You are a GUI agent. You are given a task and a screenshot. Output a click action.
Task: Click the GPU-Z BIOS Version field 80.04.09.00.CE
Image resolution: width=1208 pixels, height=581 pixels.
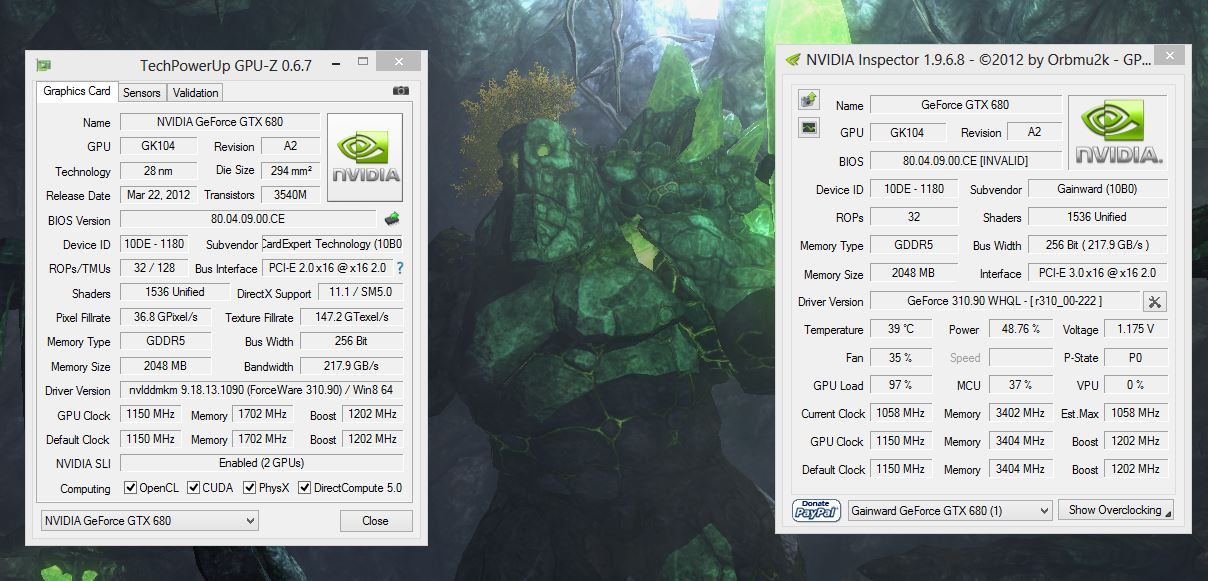pos(248,219)
